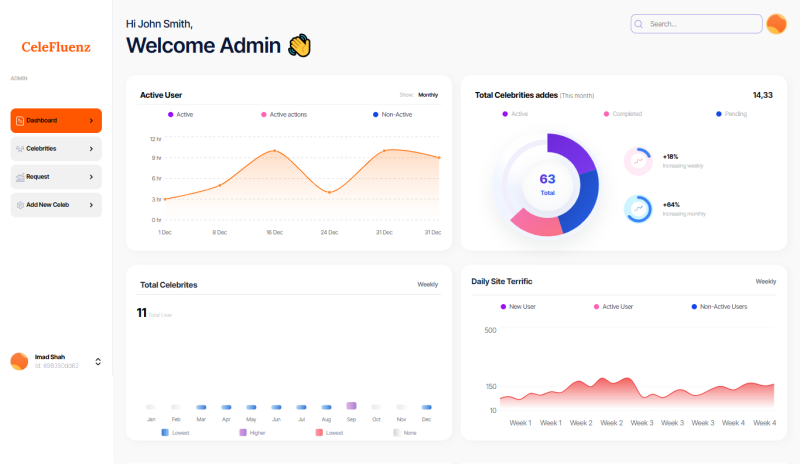Click the Request icon in sidebar

(20, 177)
